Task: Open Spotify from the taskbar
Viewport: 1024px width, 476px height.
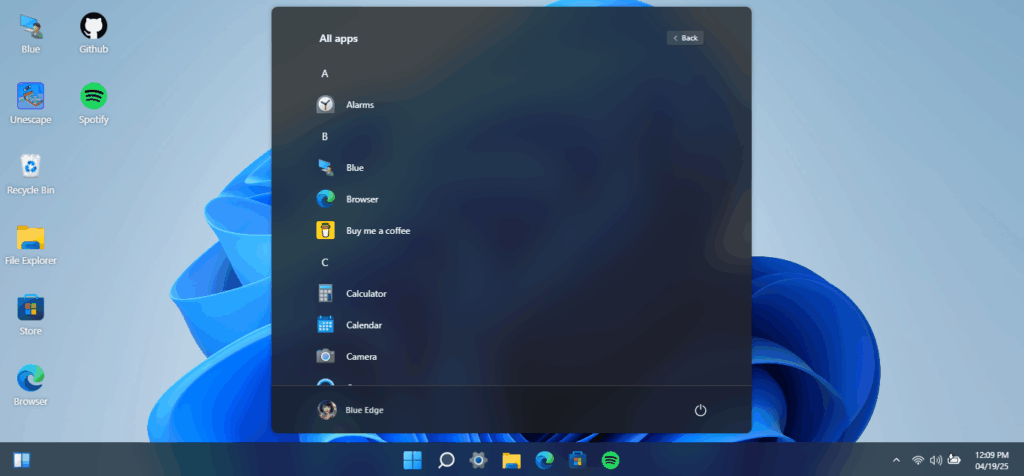Action: [610, 460]
